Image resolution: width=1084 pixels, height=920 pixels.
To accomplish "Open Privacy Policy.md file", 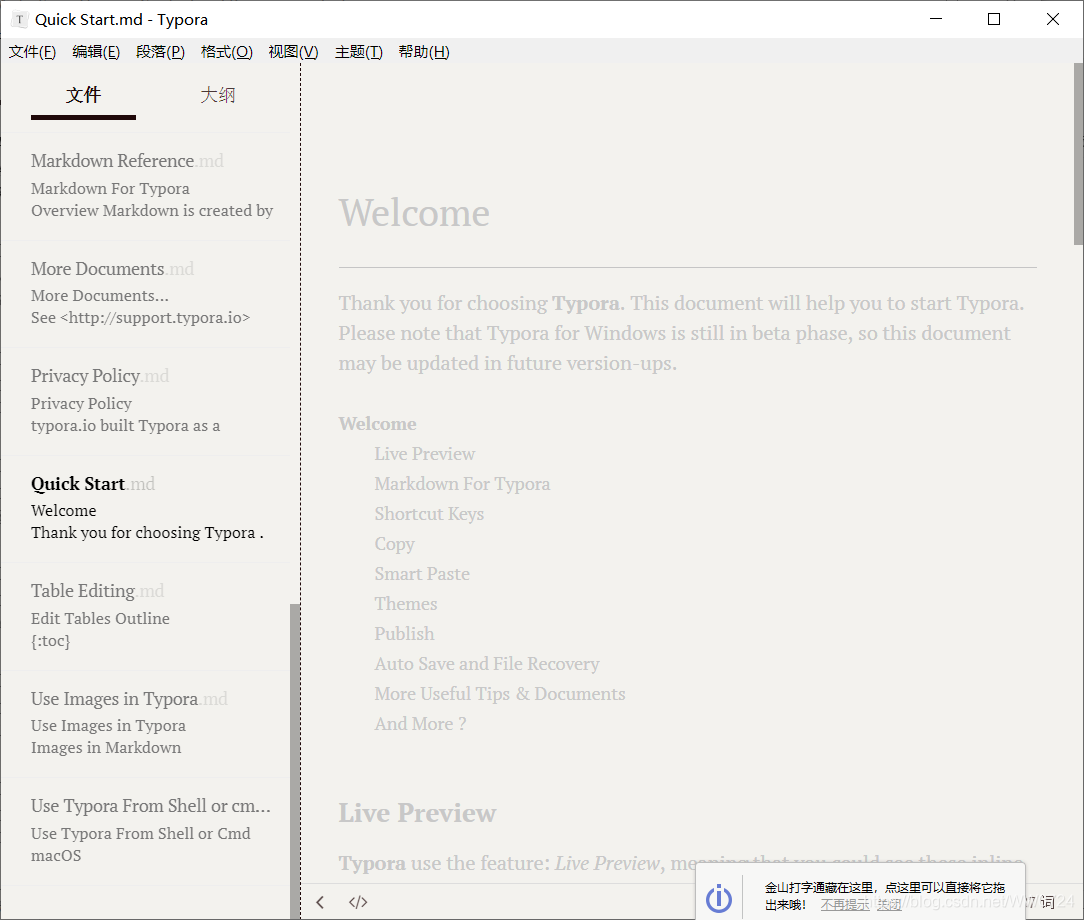I will [145, 401].
